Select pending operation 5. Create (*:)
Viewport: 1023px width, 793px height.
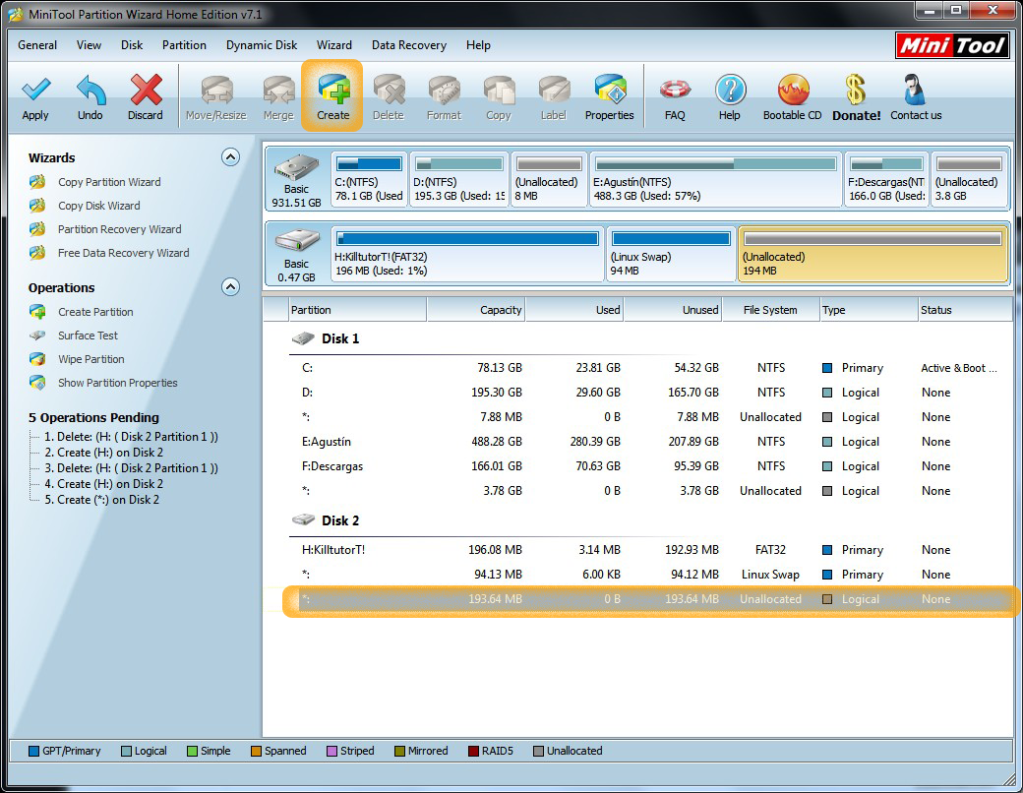(x=102, y=499)
